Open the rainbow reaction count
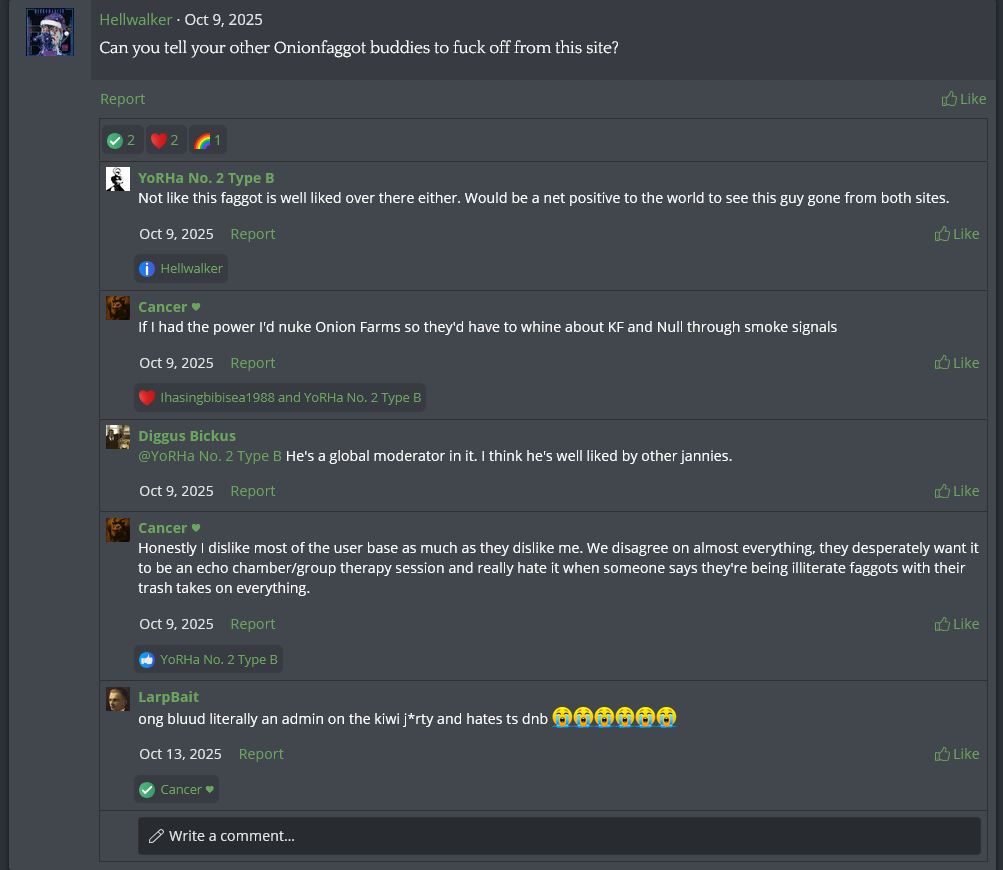Viewport: 1003px width, 870px height. point(207,140)
